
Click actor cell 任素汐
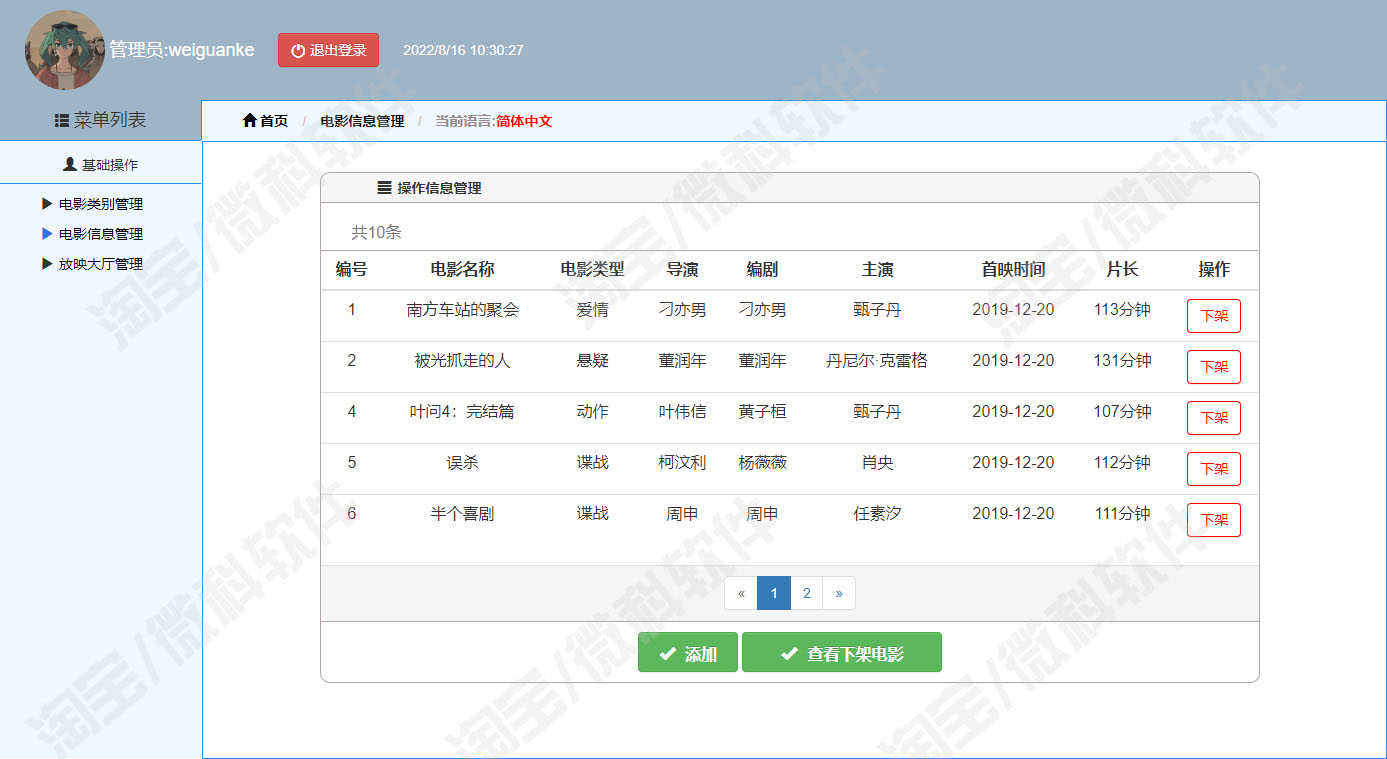click(877, 514)
